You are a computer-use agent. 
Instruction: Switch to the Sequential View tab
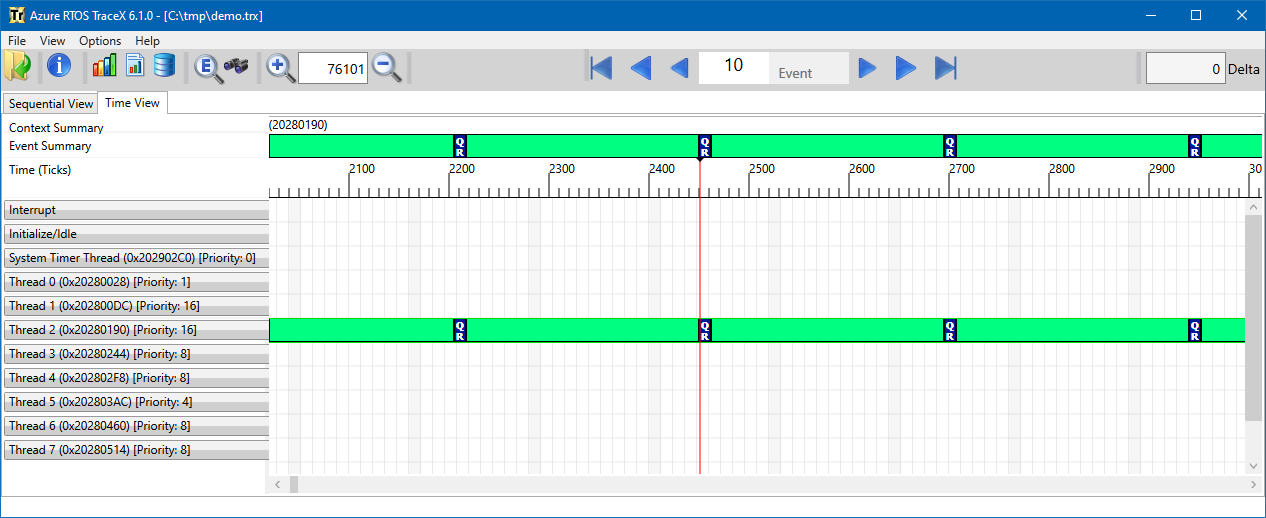51,104
